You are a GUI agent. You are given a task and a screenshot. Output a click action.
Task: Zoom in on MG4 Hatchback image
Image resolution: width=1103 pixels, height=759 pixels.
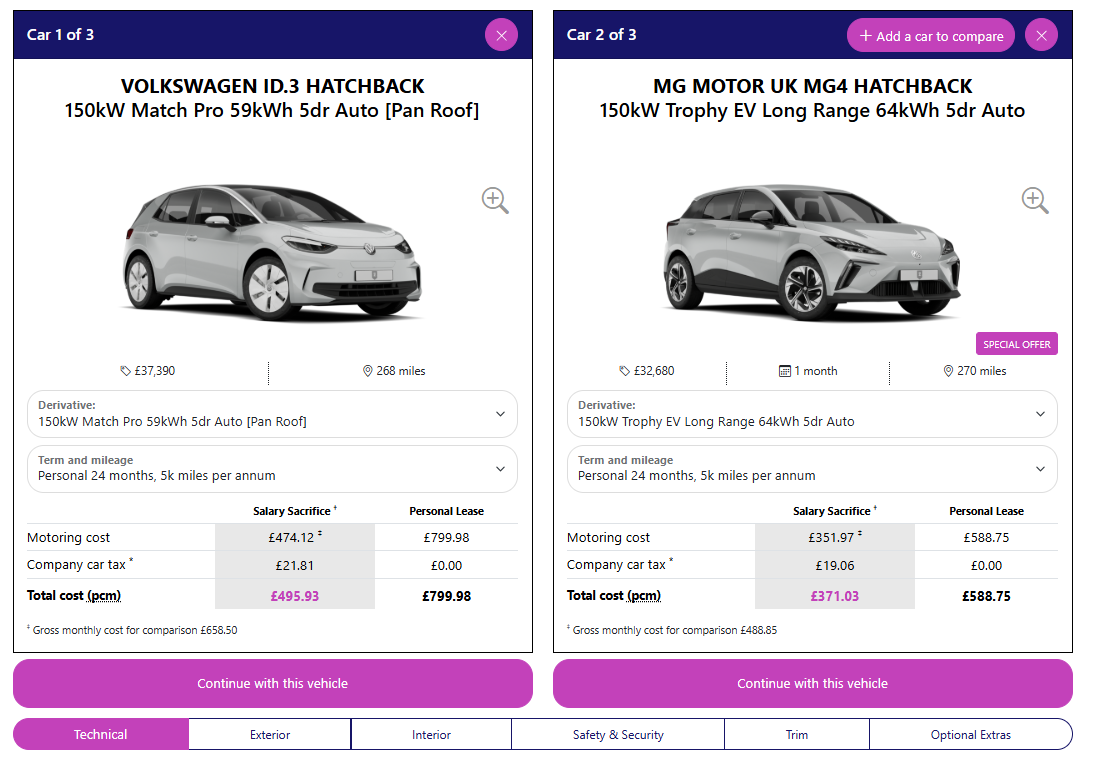[1035, 200]
